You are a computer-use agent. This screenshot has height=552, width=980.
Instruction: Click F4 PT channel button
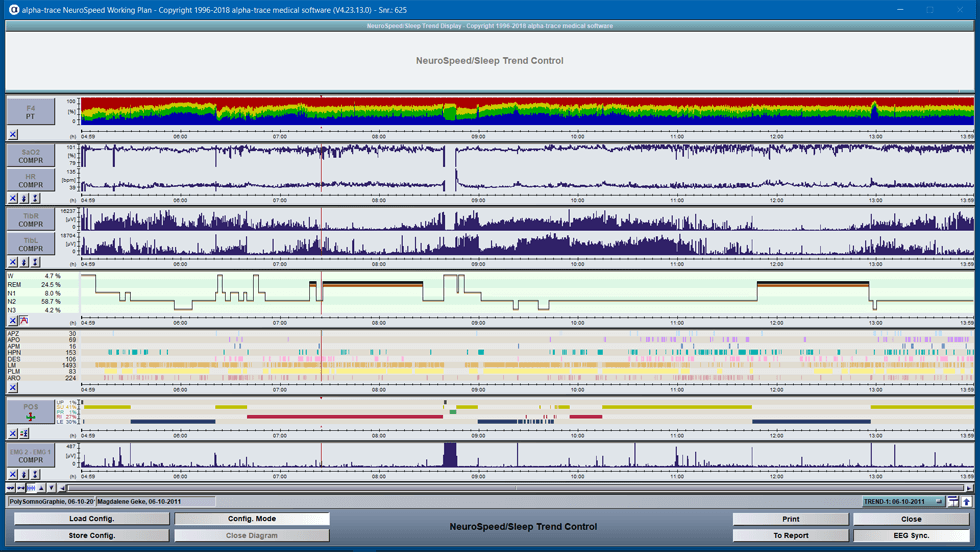(31, 113)
